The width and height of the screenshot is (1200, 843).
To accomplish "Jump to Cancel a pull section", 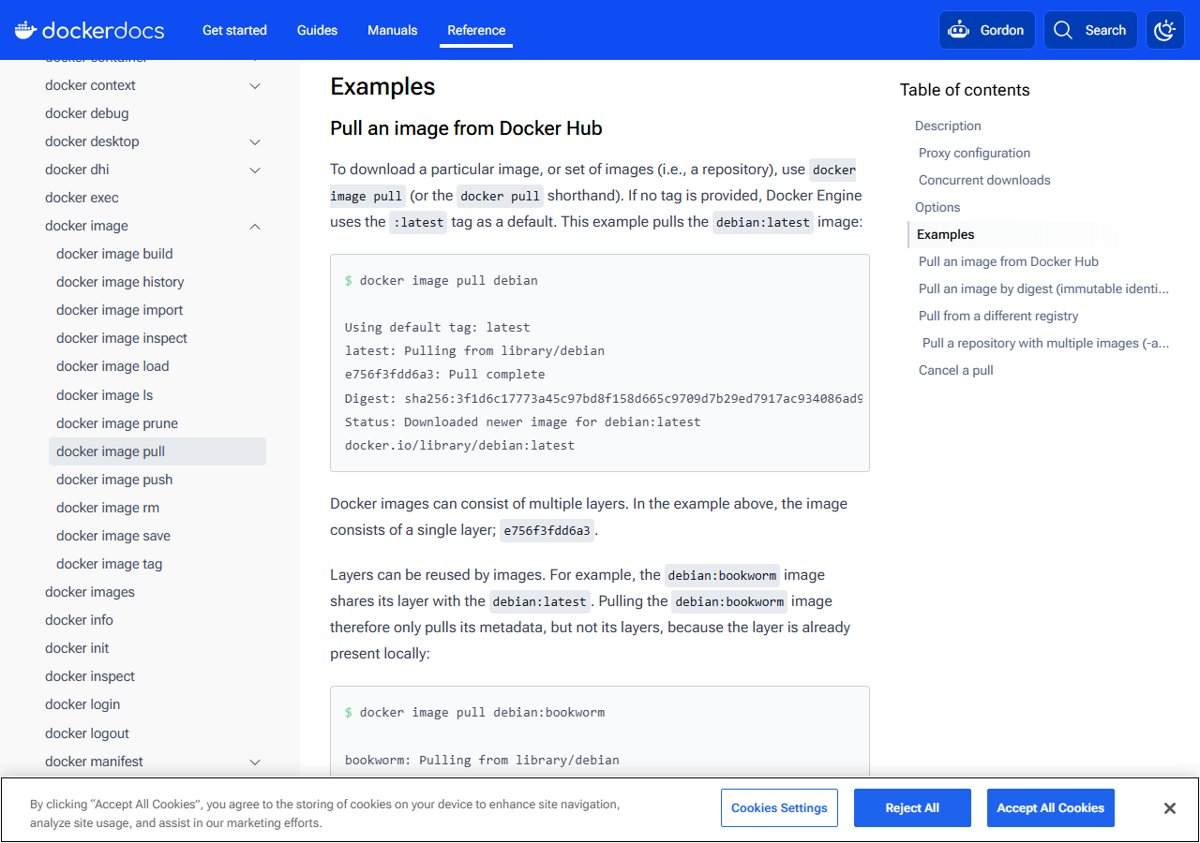I will click(x=956, y=370).
